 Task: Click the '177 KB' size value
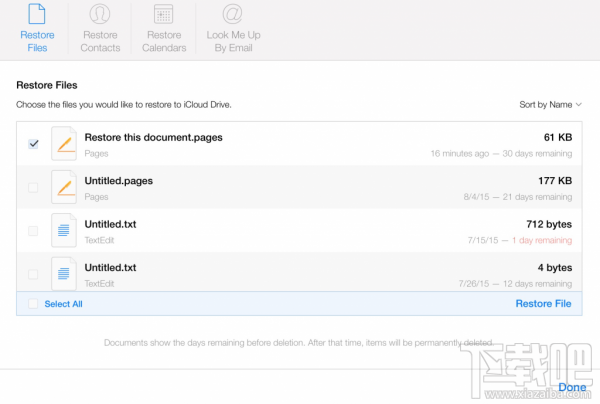coord(555,181)
